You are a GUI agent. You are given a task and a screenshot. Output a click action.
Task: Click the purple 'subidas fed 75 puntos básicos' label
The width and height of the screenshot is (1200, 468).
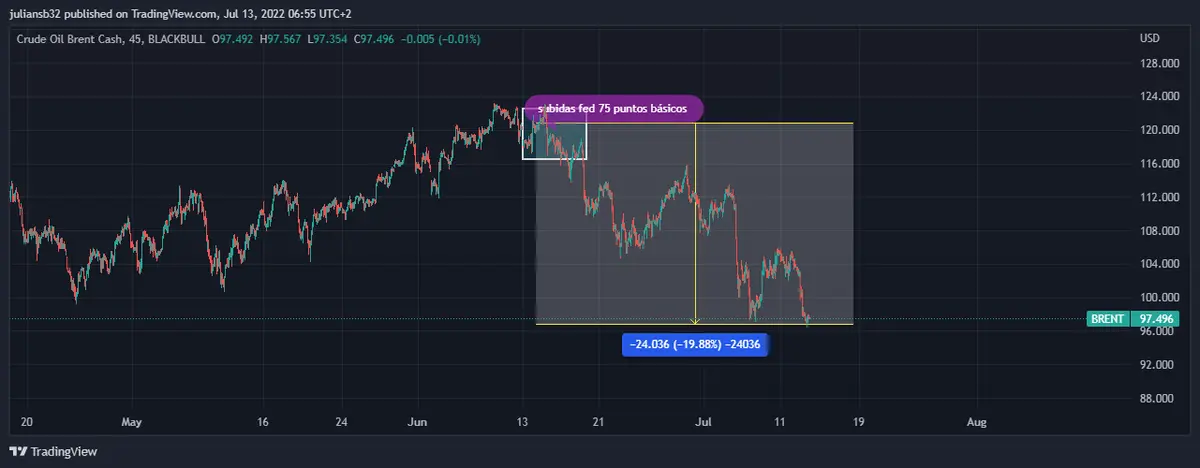613,108
